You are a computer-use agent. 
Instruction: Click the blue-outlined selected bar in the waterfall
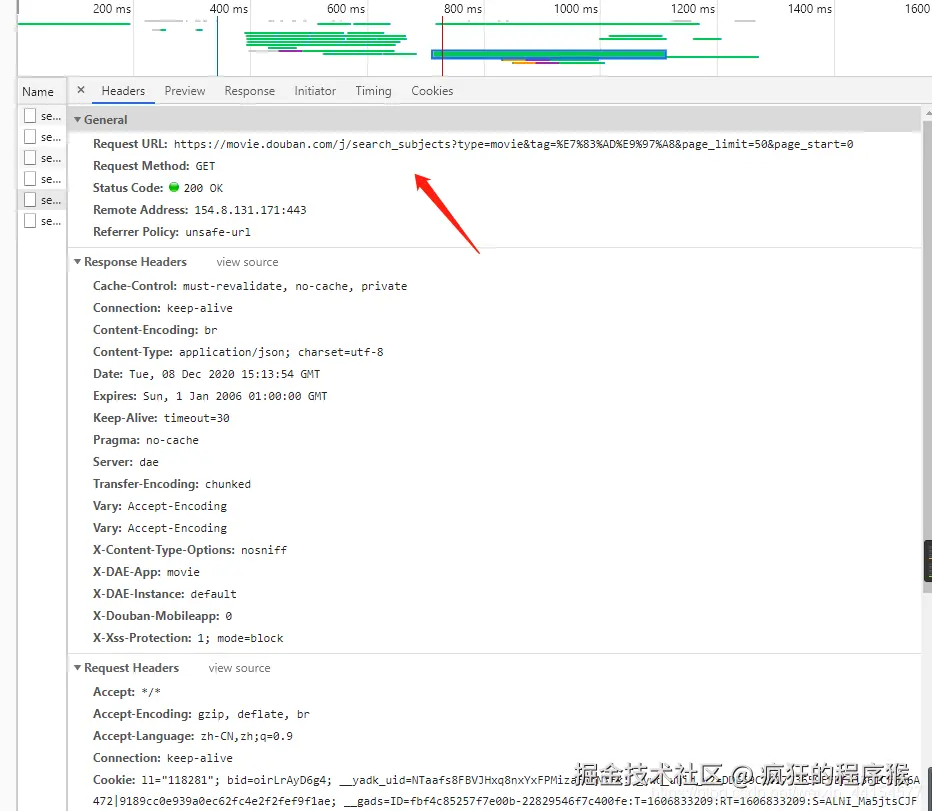(x=549, y=54)
